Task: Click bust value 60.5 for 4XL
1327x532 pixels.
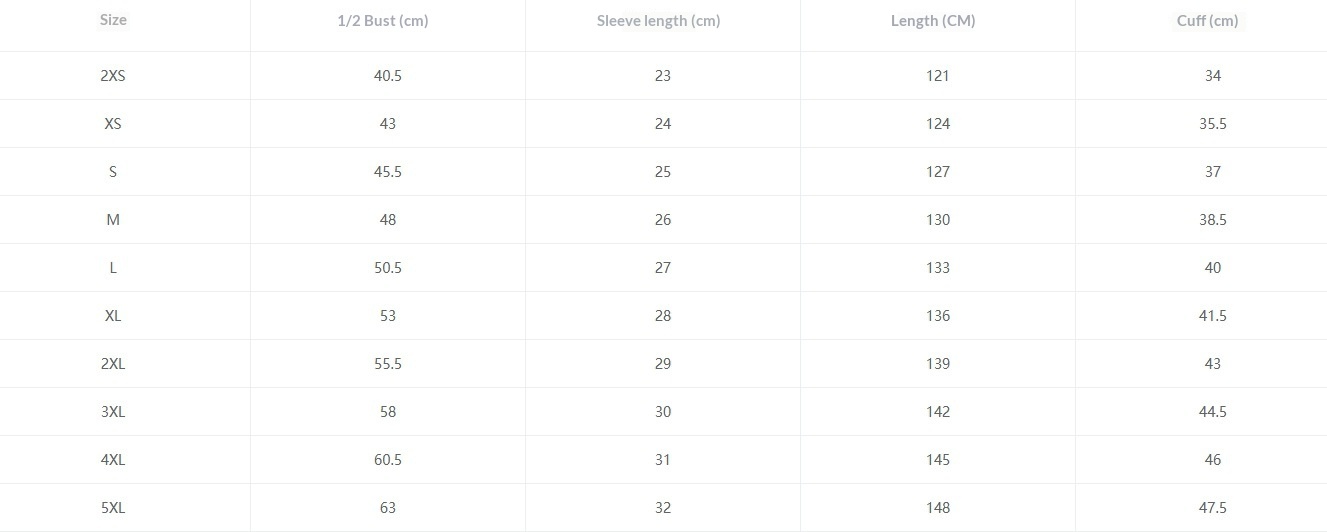Action: pyautogui.click(x=388, y=460)
